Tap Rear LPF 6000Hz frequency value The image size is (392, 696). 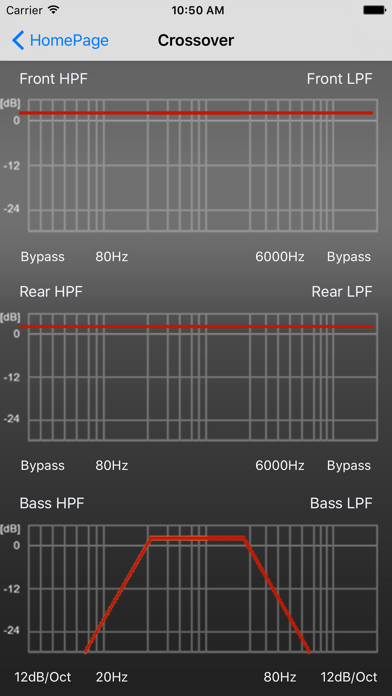pos(280,466)
